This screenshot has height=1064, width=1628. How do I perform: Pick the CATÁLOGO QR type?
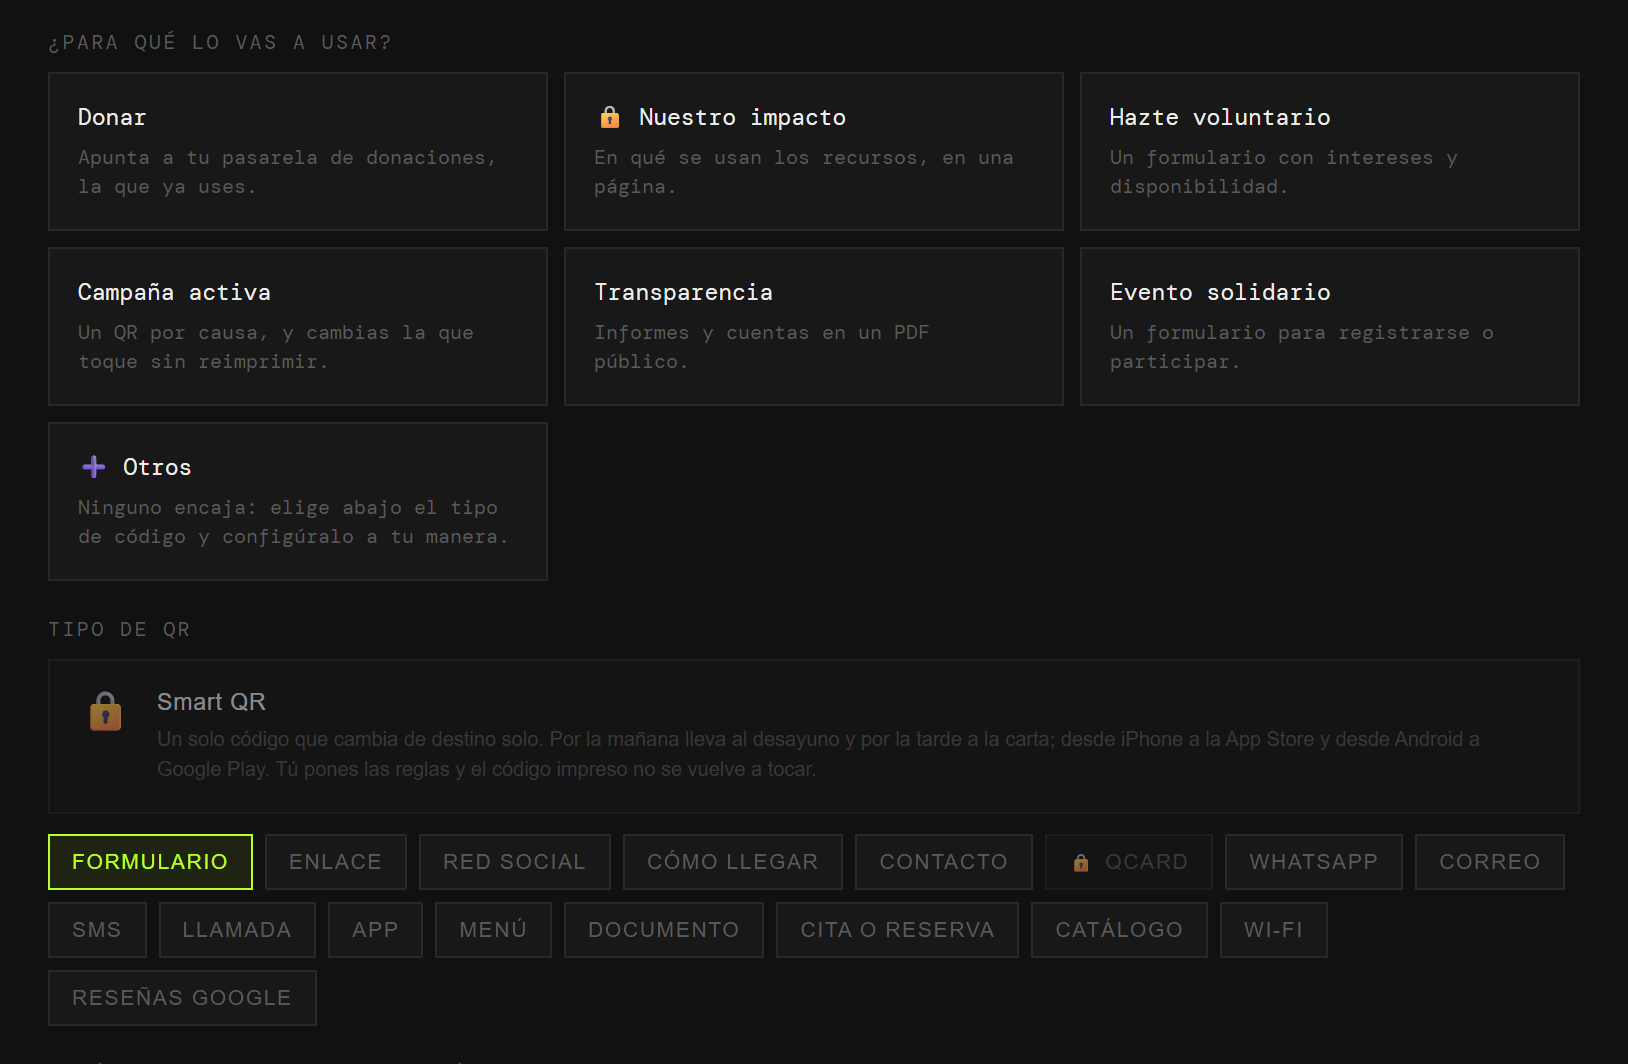pyautogui.click(x=1119, y=930)
